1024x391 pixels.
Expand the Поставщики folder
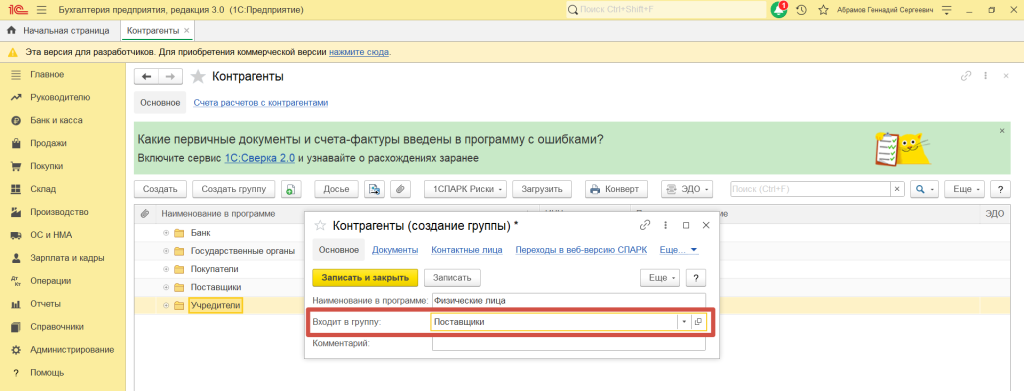(x=166, y=287)
